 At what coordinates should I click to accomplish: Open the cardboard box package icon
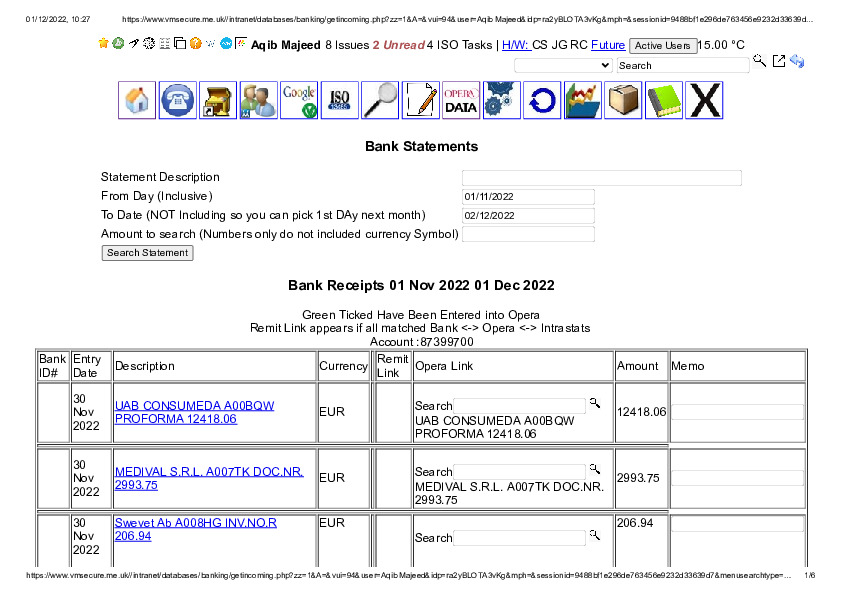(623, 101)
